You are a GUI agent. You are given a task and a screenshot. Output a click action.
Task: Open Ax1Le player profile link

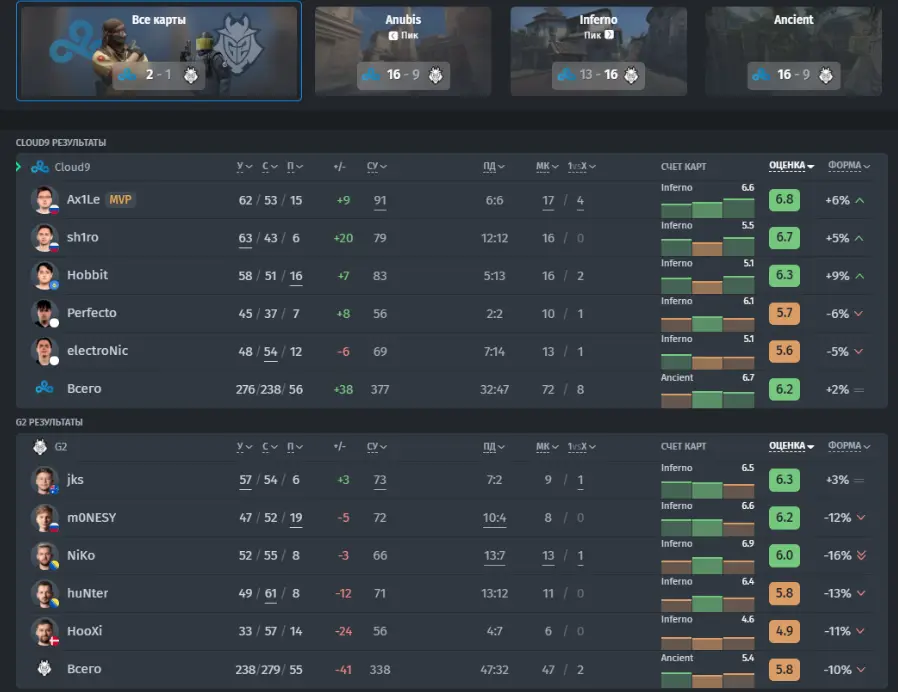click(83, 199)
